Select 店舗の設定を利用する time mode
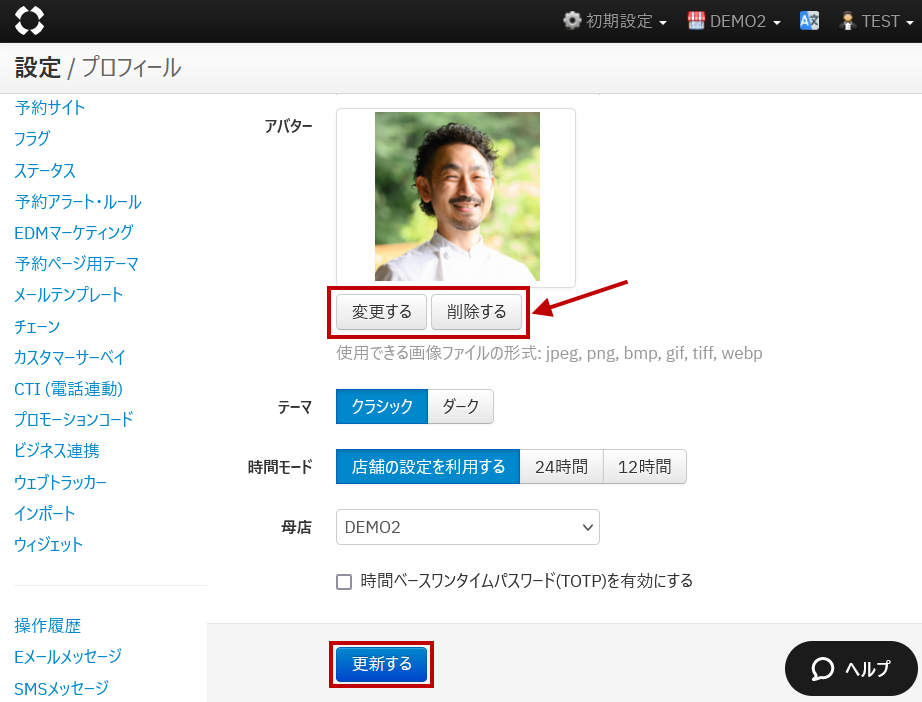922x702 pixels. (428, 467)
